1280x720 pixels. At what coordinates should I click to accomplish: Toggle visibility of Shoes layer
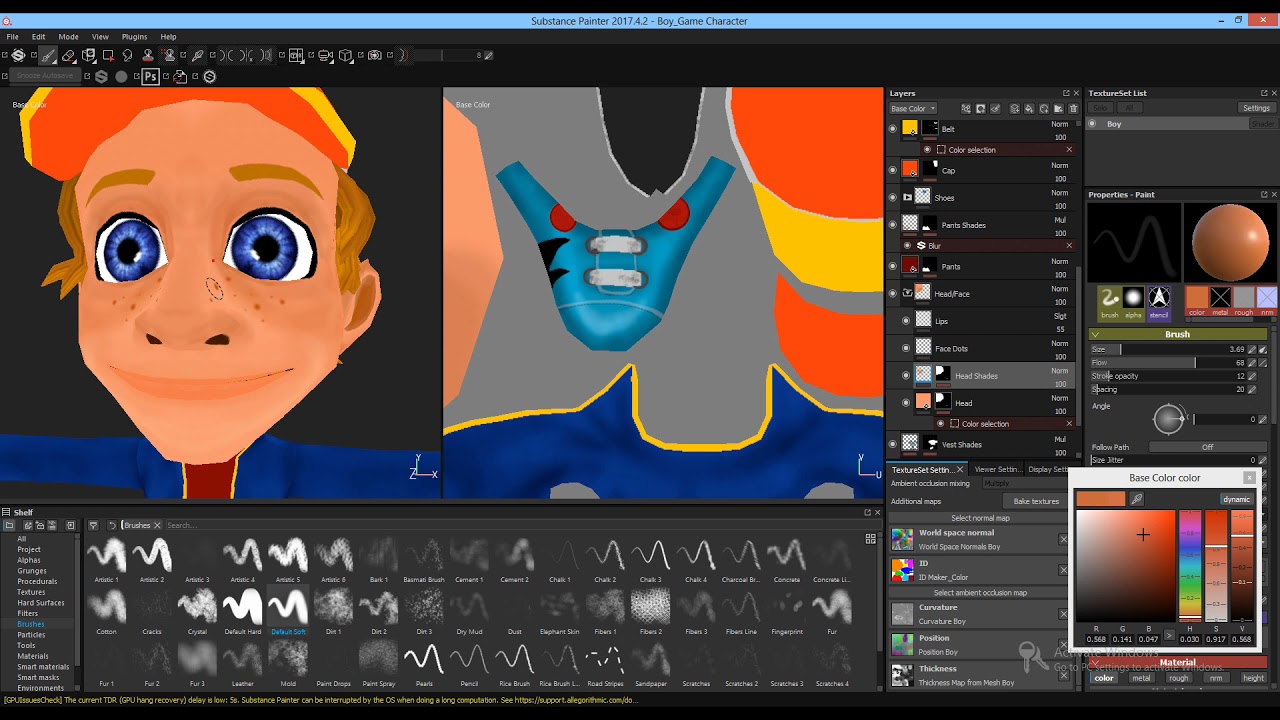(x=893, y=198)
